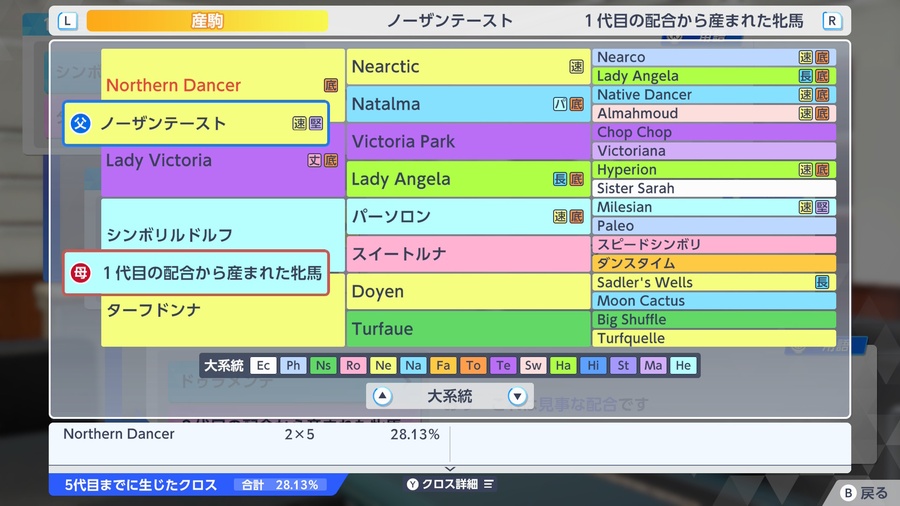900x506 pixels.
Task: Select the Chop Chop ancestor row
Action: pos(714,132)
